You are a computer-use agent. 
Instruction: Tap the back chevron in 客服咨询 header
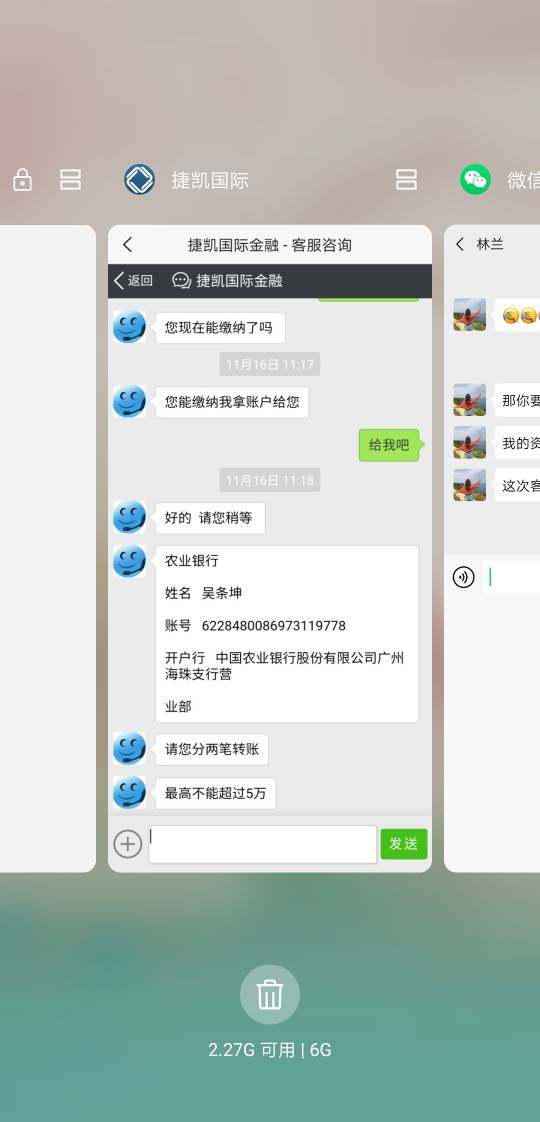(127, 245)
